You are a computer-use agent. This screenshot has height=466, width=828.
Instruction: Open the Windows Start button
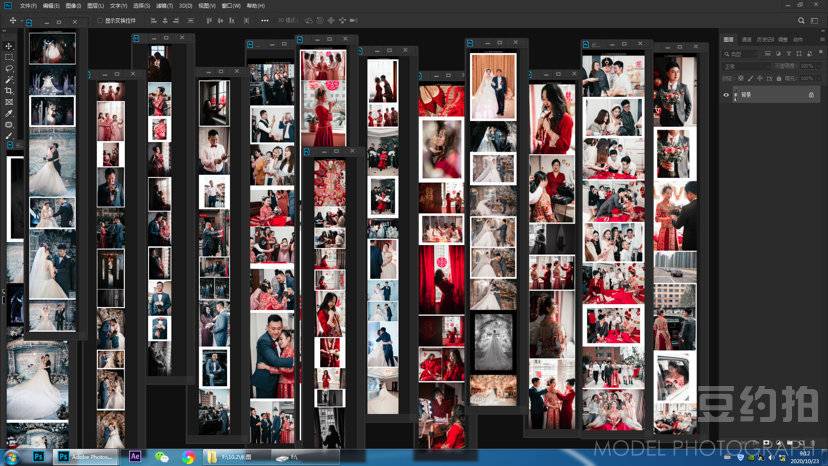[11, 457]
